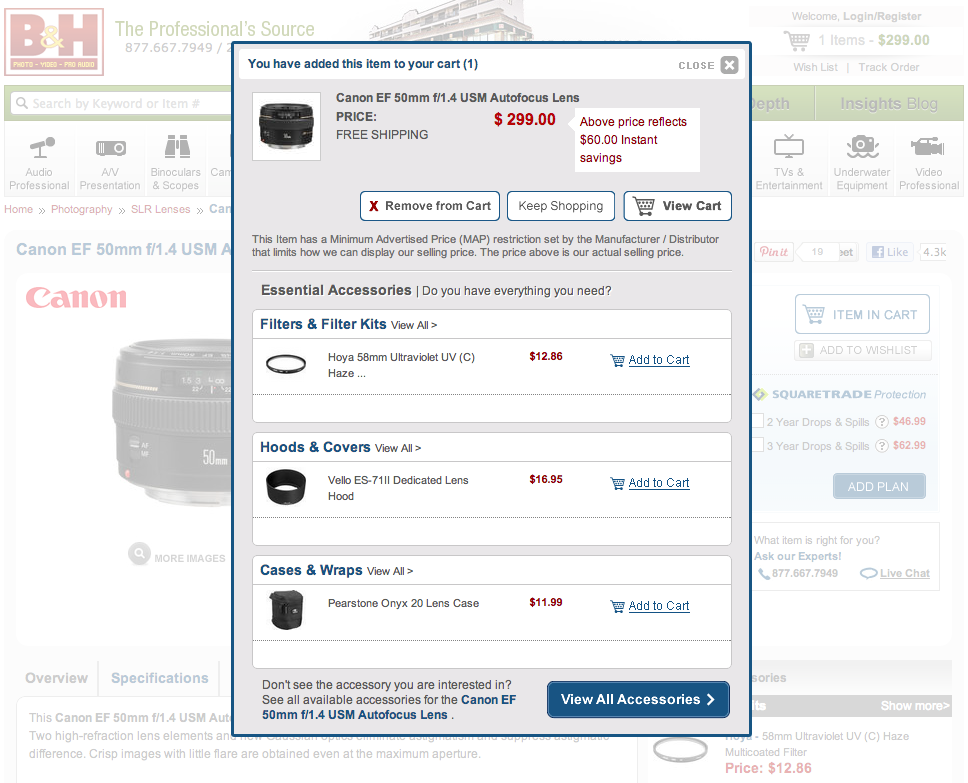View all Hoods & Covers

(x=398, y=448)
